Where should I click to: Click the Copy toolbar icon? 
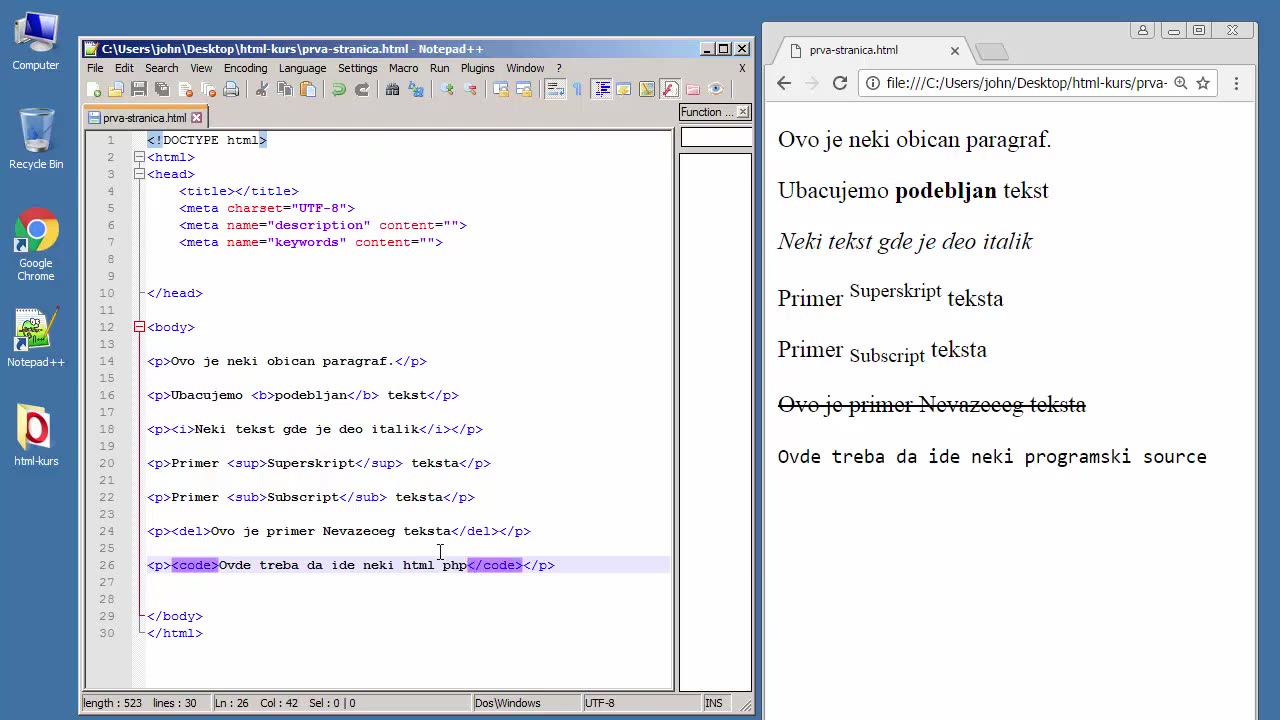[x=285, y=89]
